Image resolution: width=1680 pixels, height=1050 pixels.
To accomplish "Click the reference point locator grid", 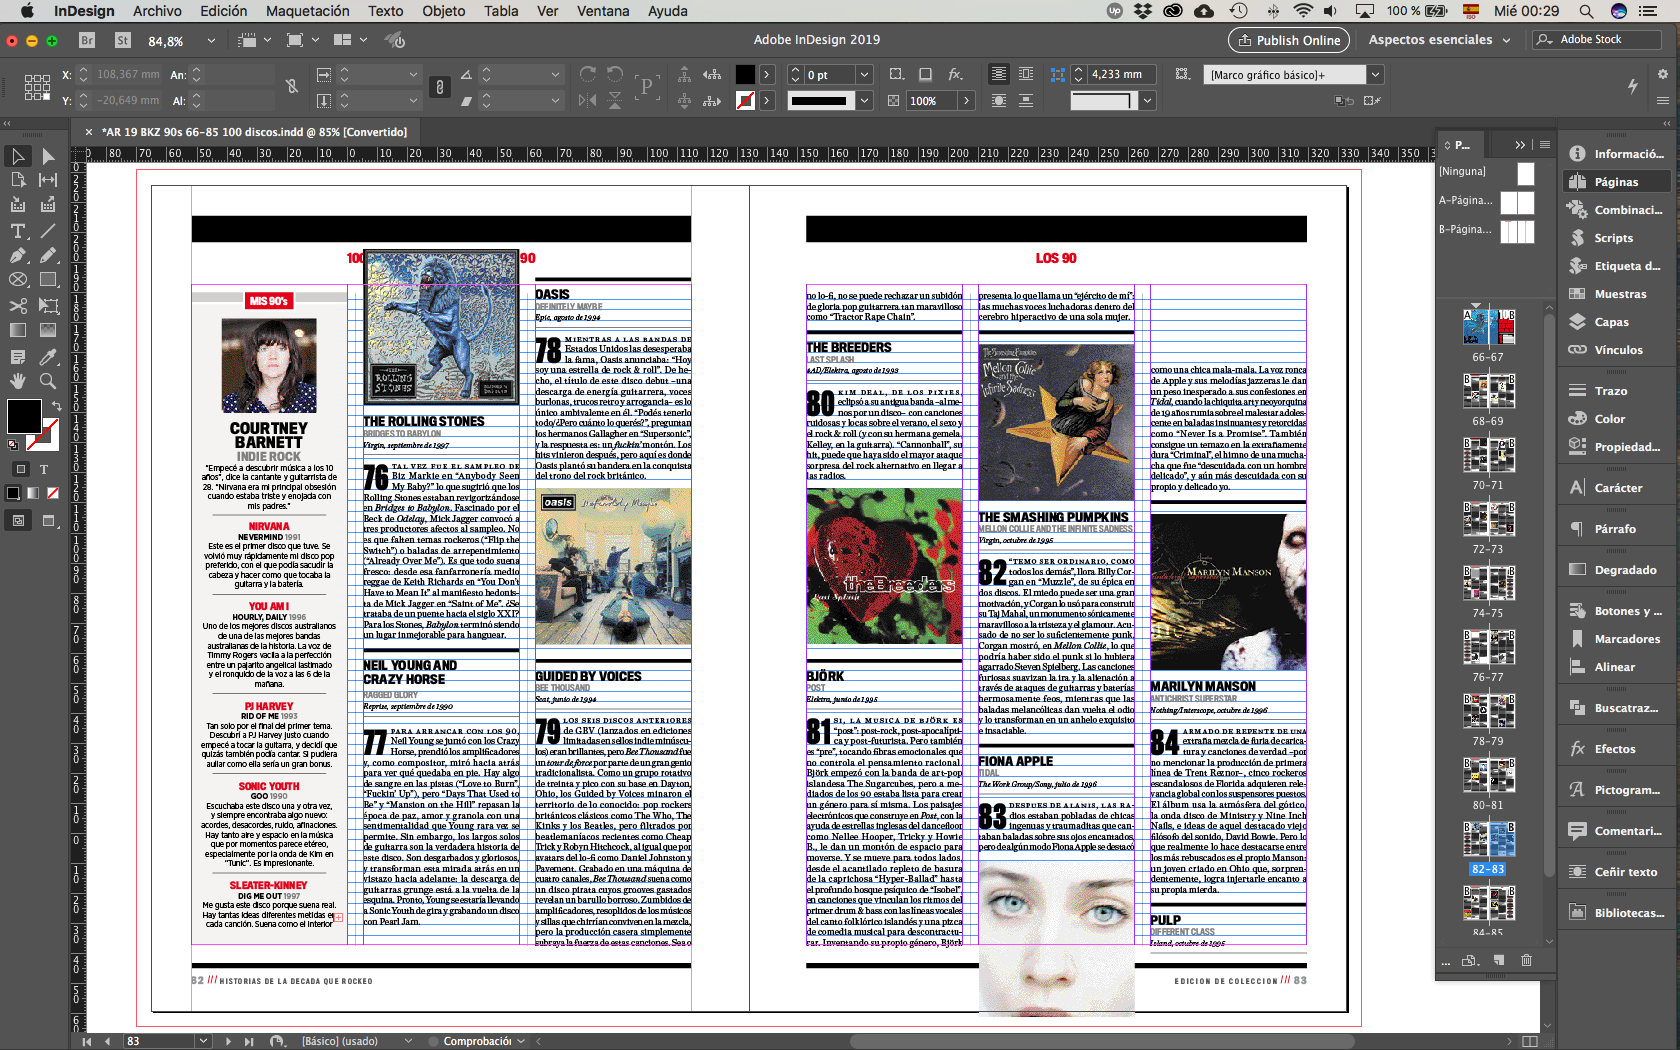I will (37, 87).
